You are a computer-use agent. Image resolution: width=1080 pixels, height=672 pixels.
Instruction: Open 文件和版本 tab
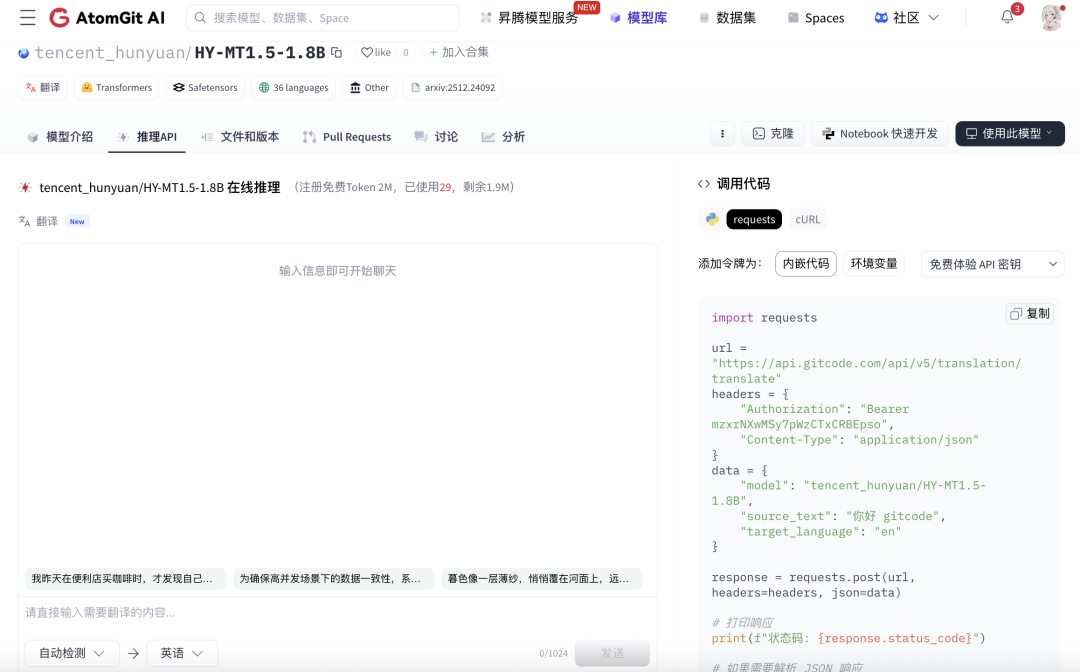tap(240, 137)
